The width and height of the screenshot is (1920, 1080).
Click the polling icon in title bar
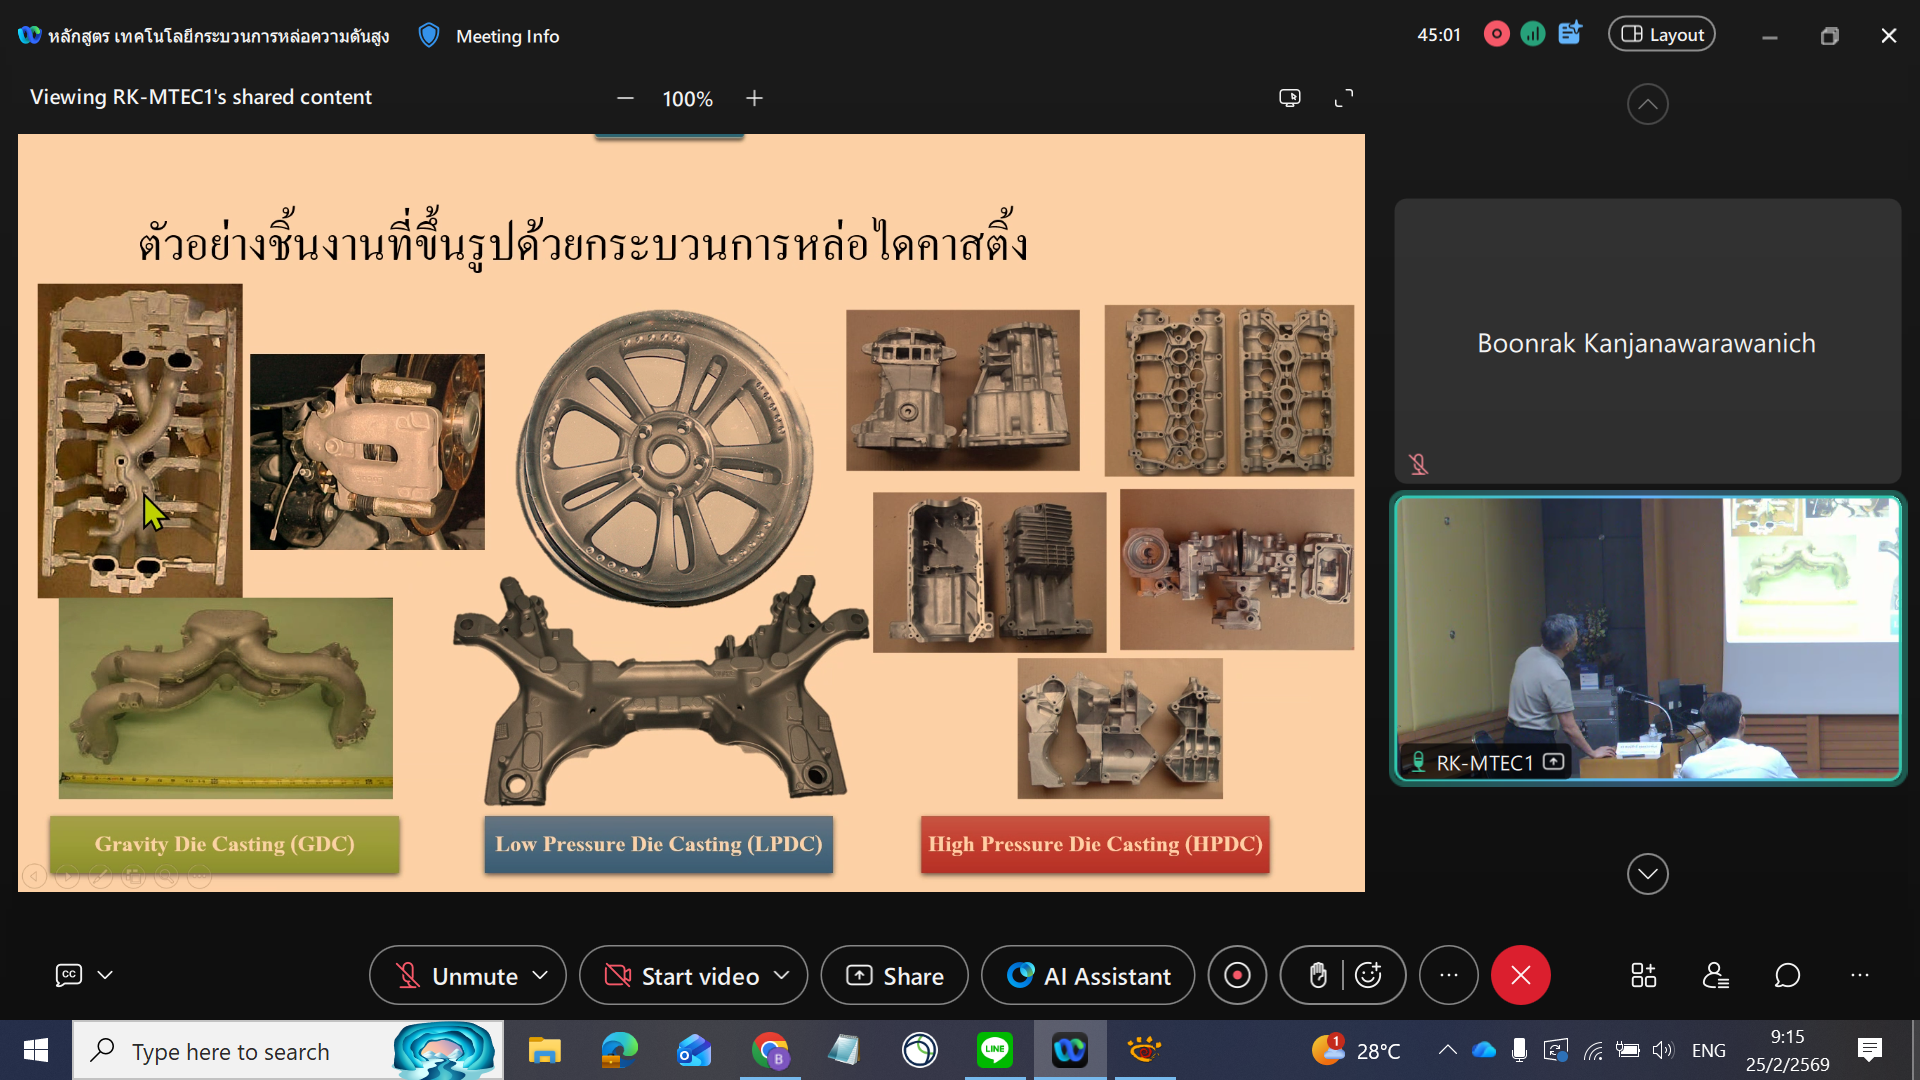point(1532,35)
